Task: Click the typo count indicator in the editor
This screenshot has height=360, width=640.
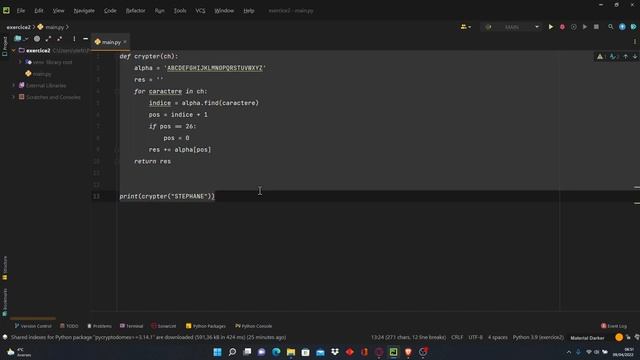Action: click(613, 57)
